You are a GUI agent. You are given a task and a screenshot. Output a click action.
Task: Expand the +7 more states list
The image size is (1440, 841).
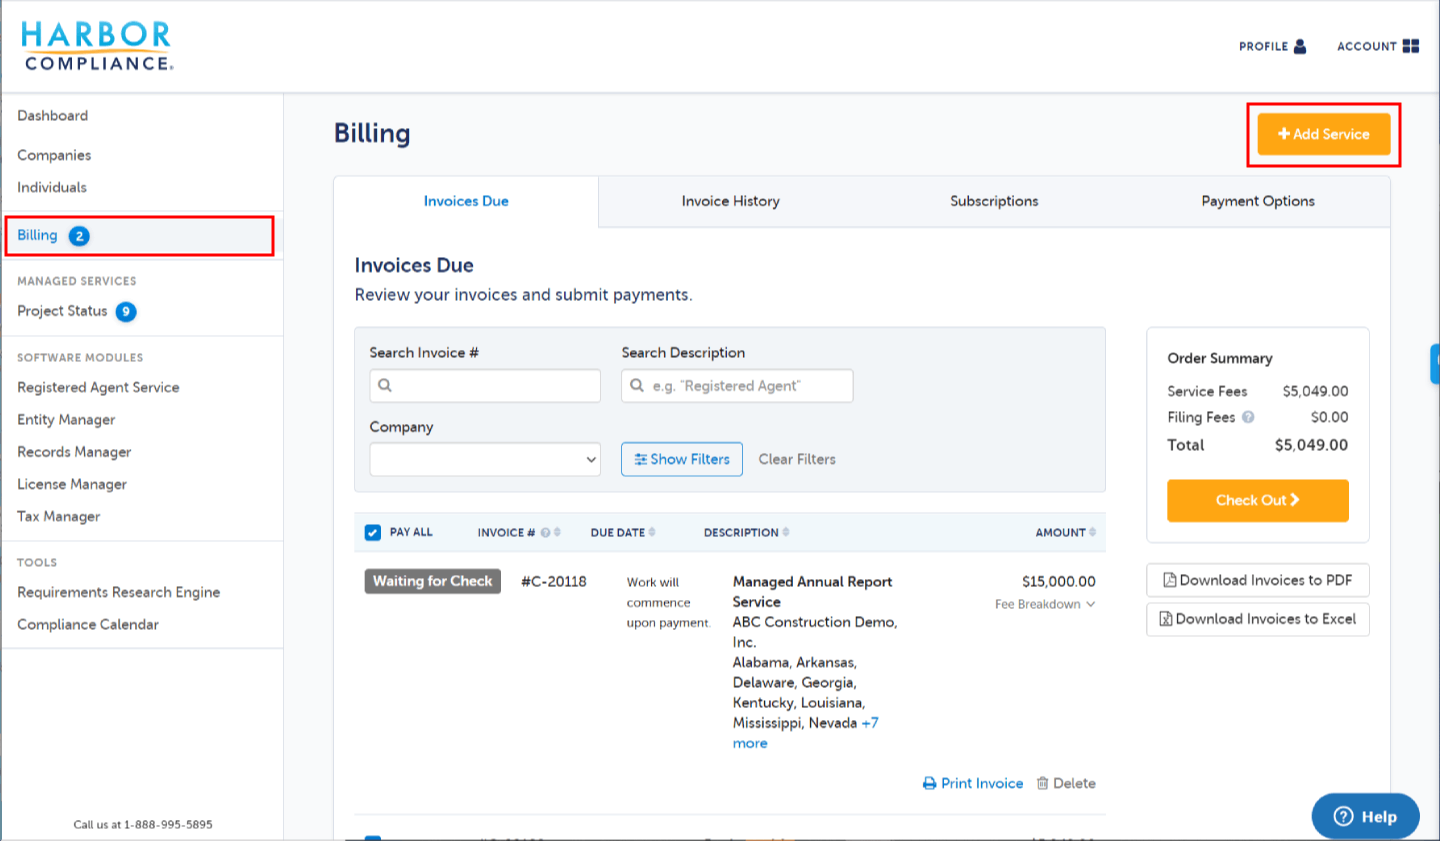[x=806, y=733]
